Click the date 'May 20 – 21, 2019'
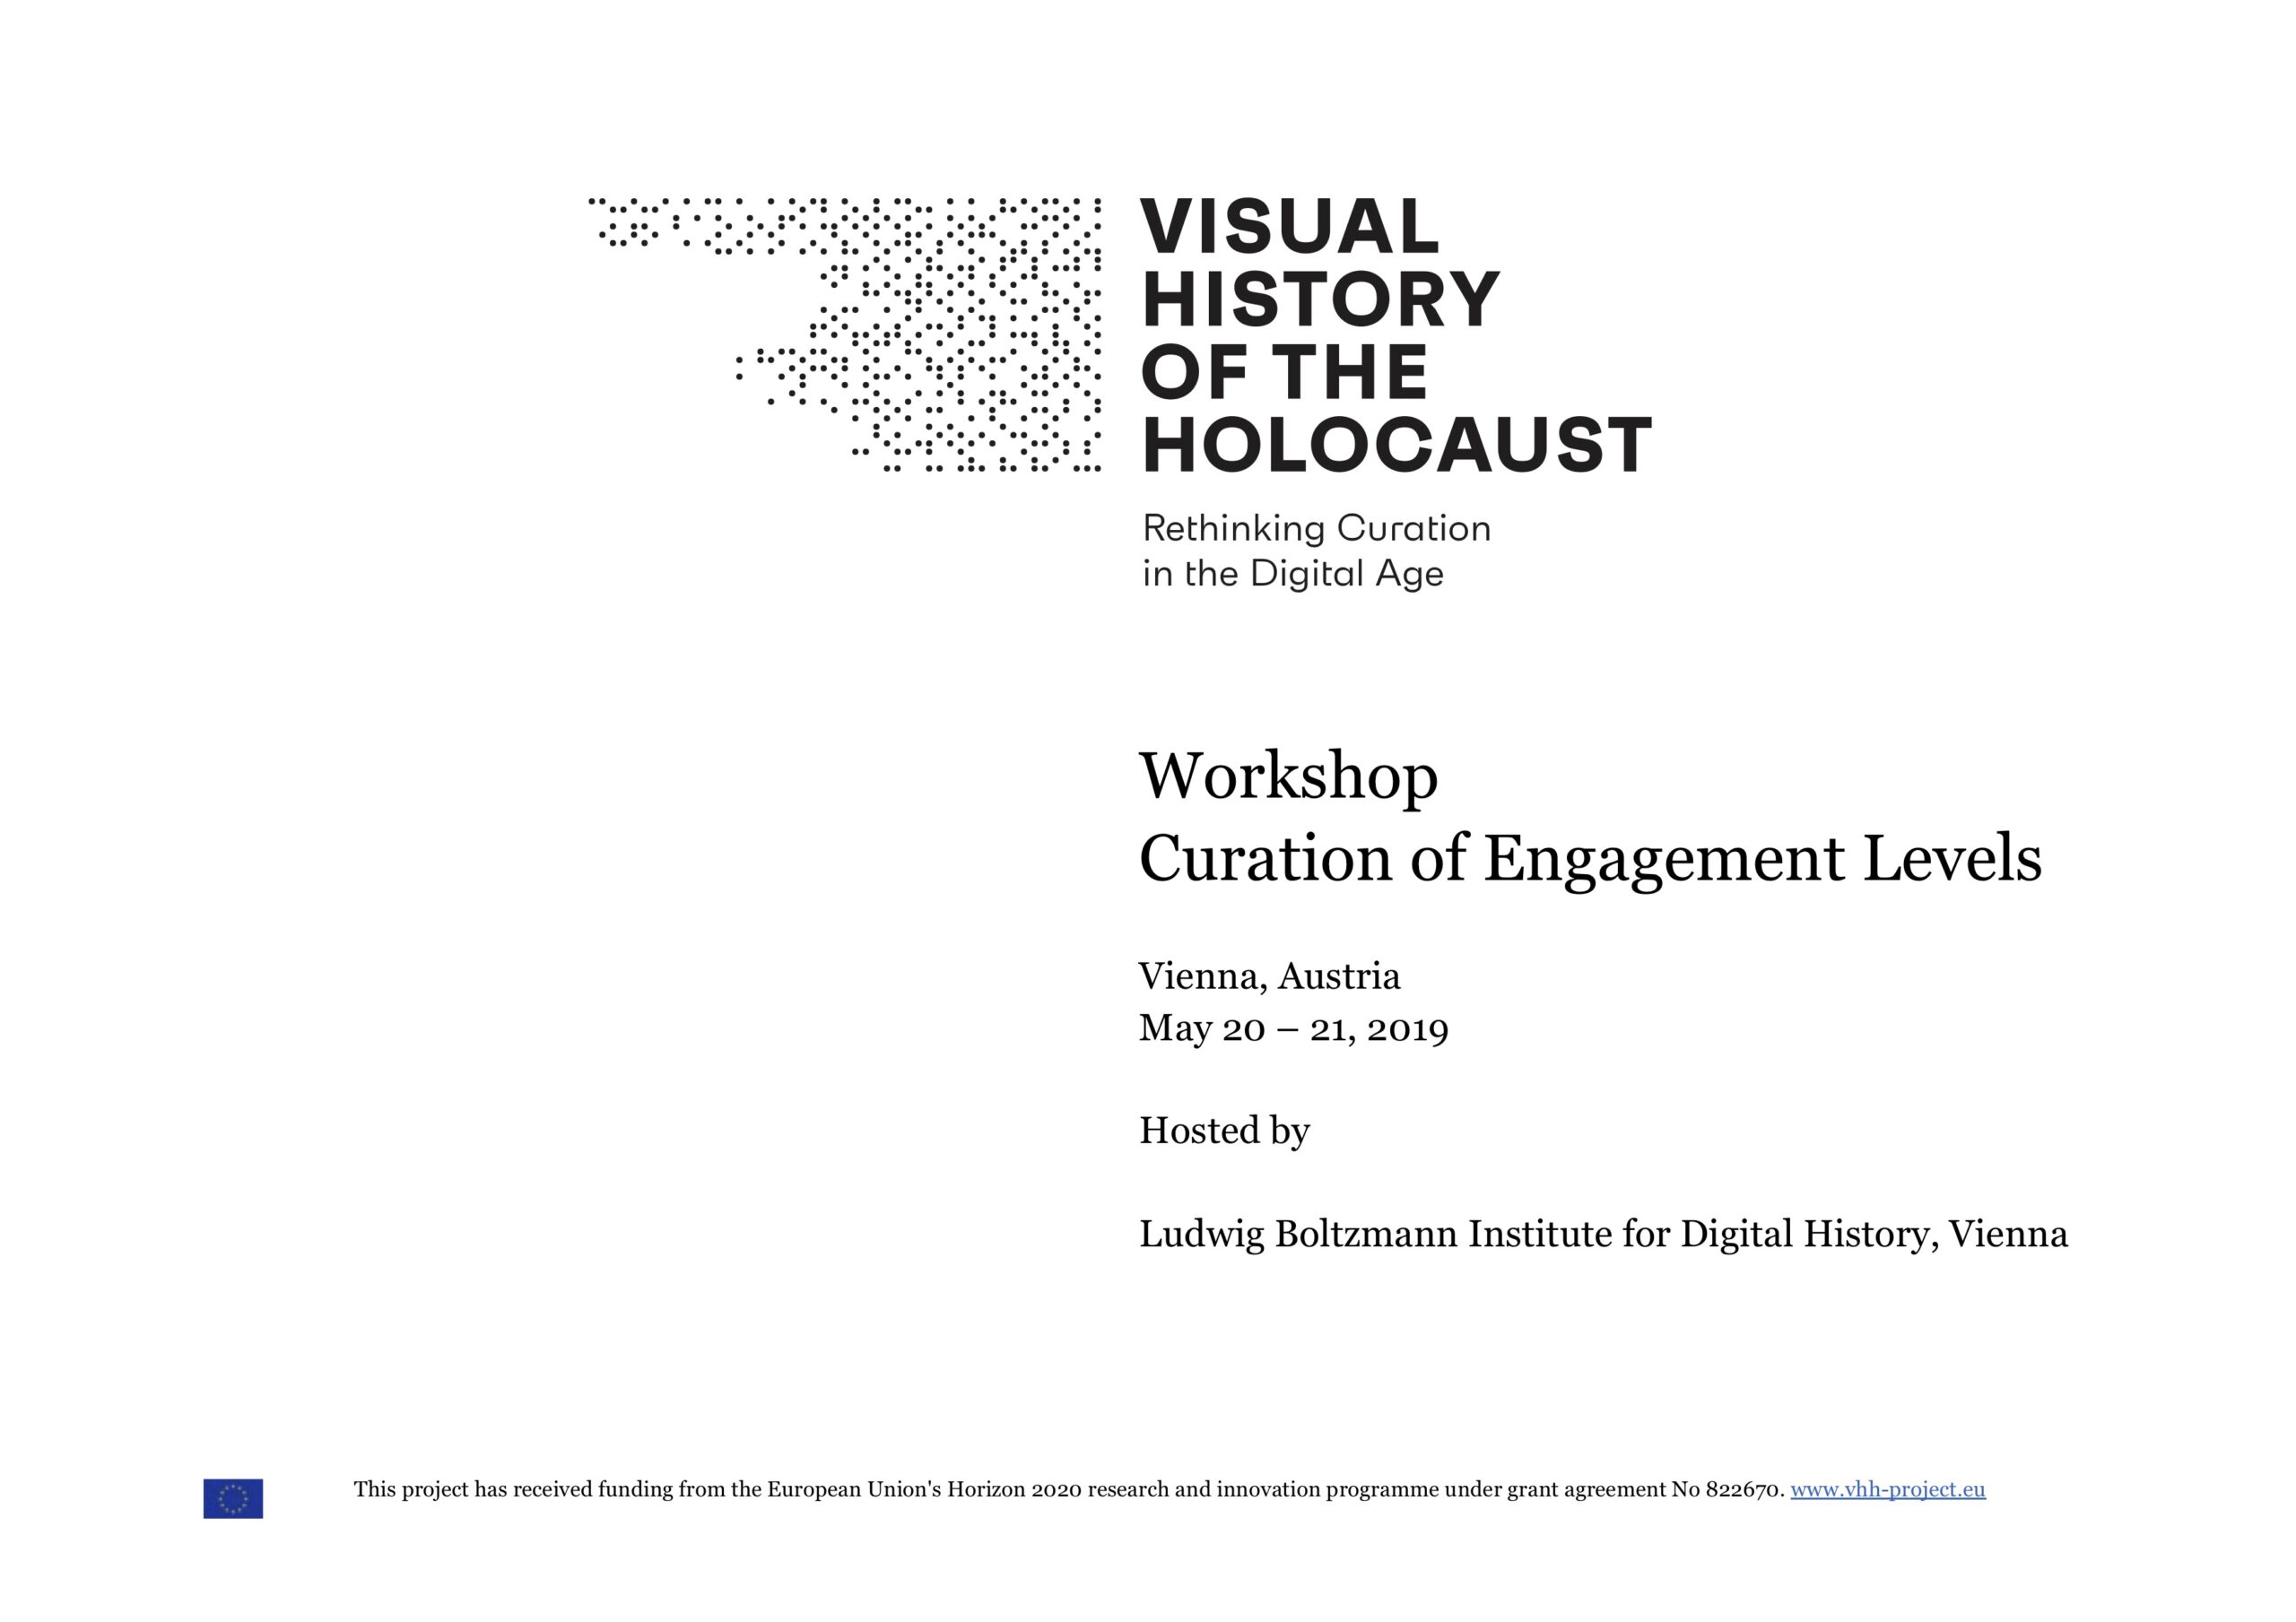The width and height of the screenshot is (2296, 1622). tap(1293, 1028)
